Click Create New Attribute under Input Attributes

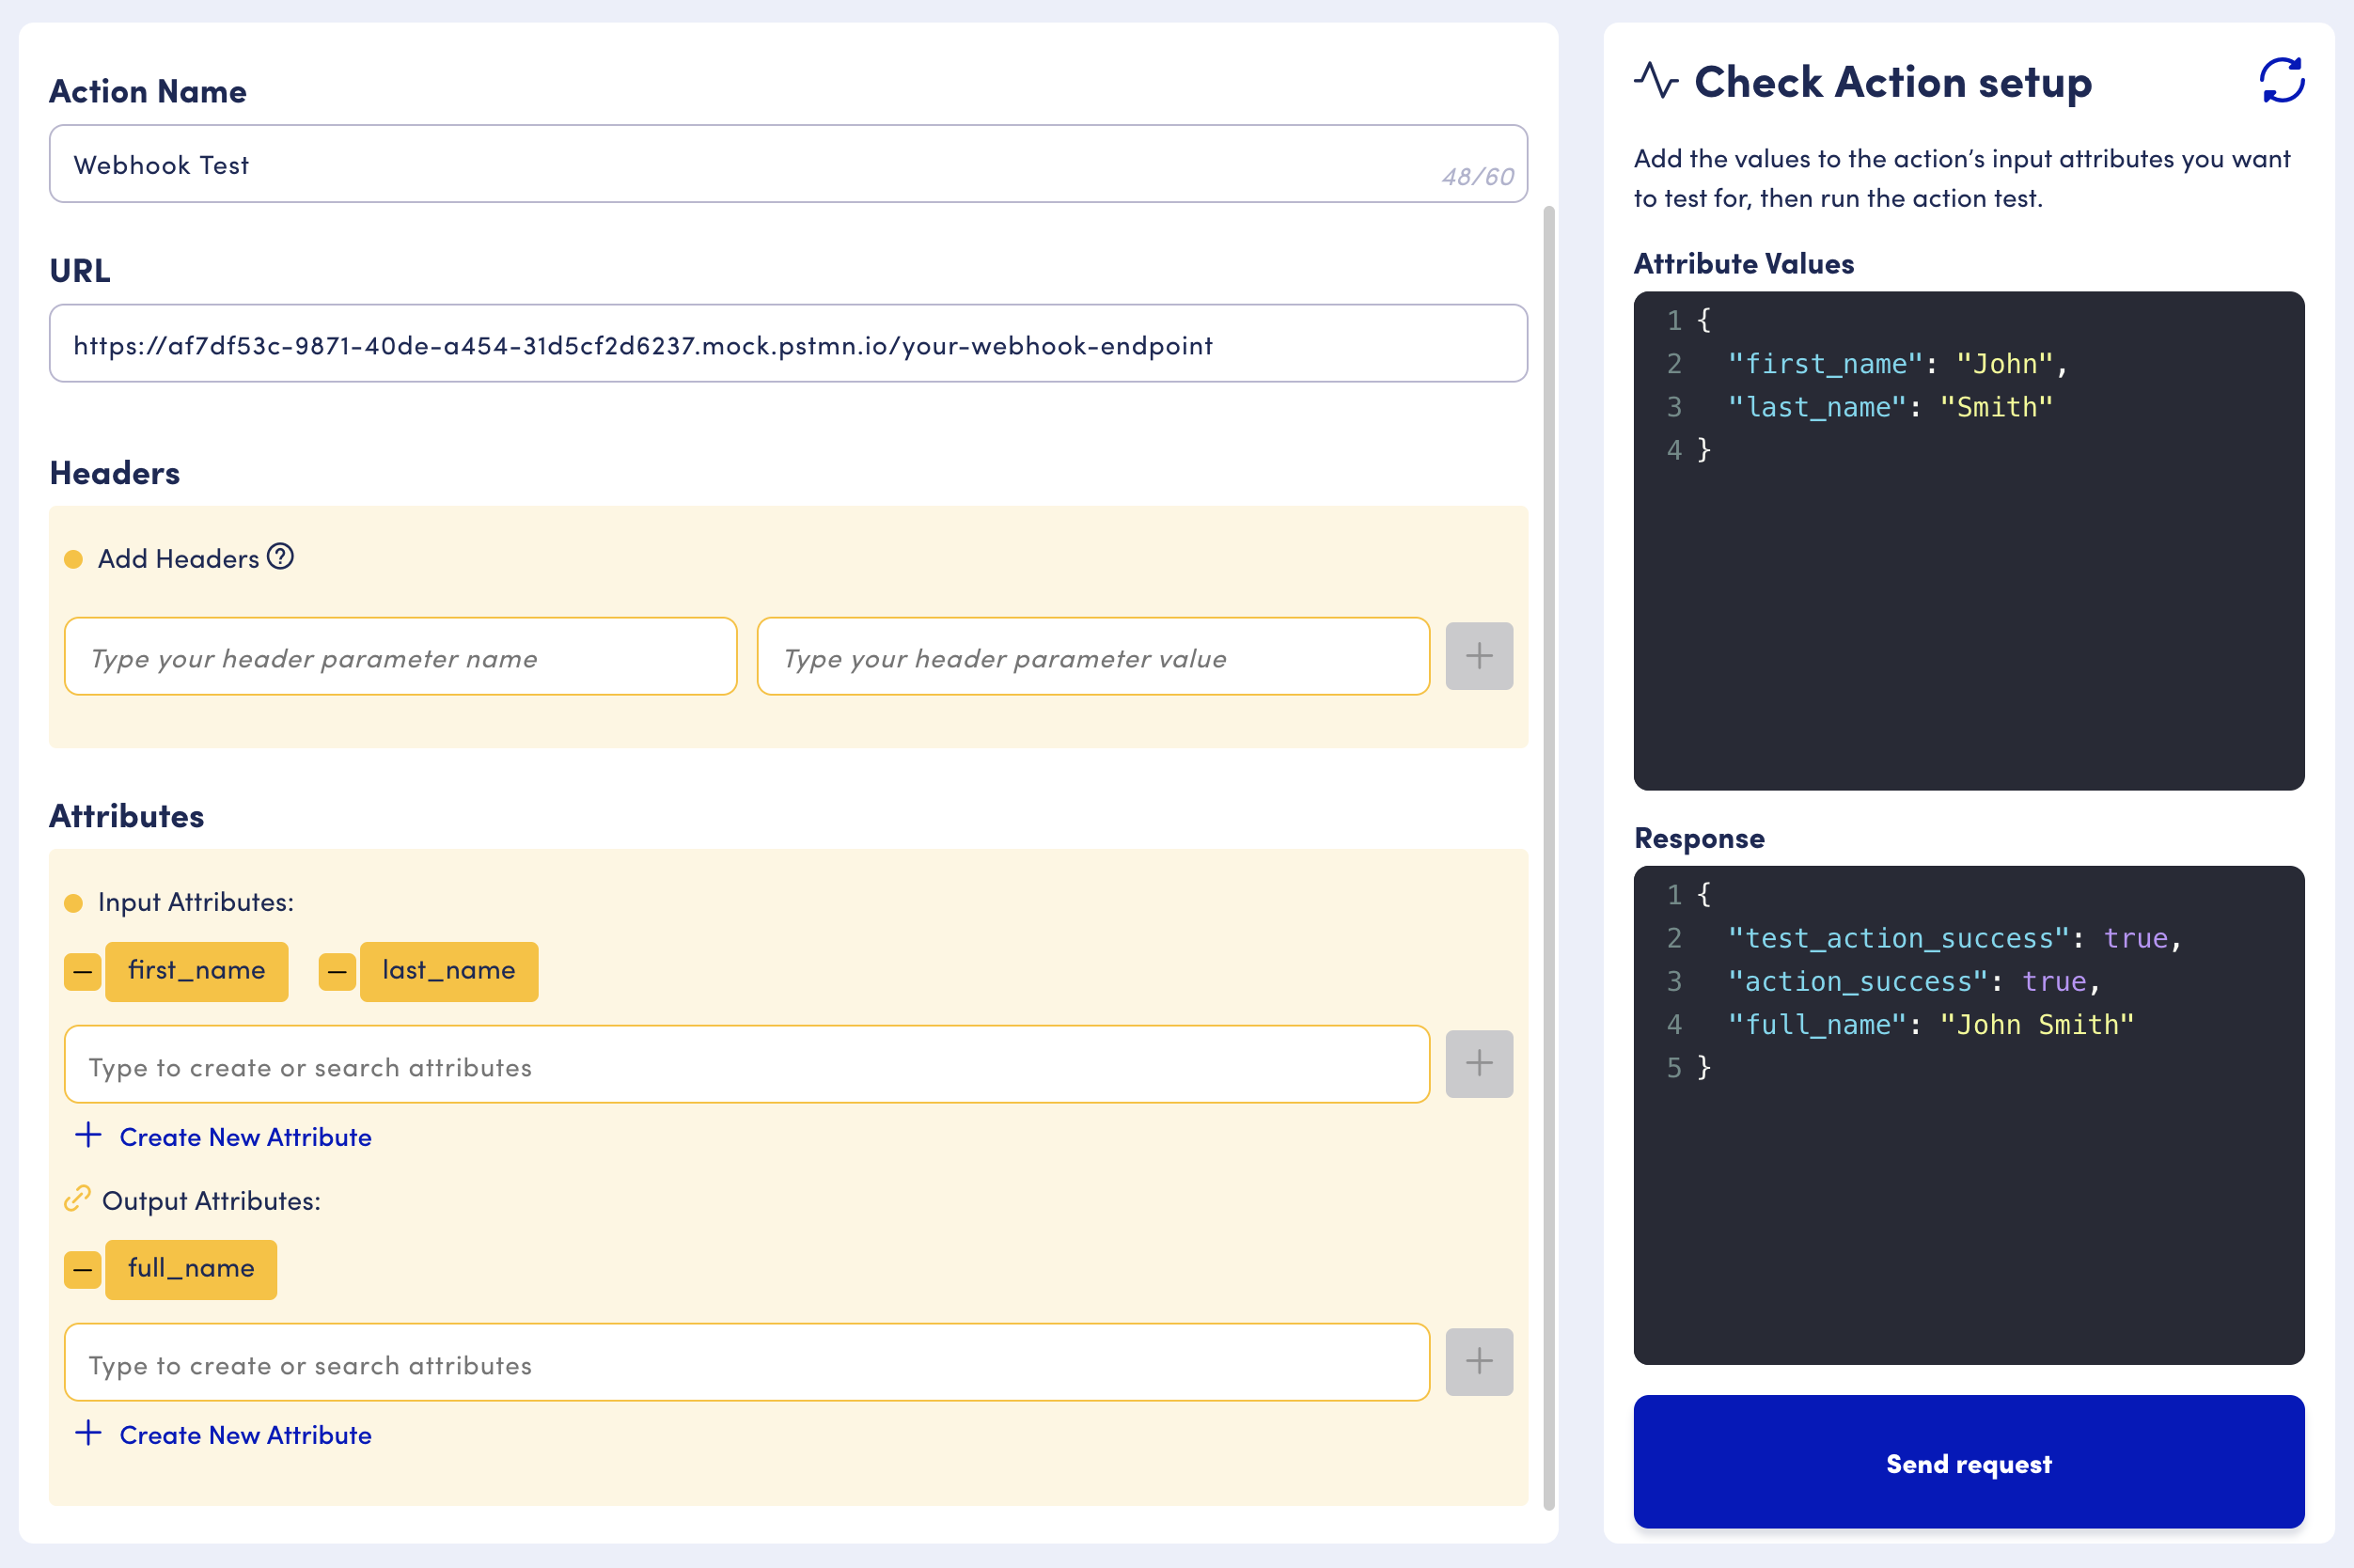(244, 1137)
